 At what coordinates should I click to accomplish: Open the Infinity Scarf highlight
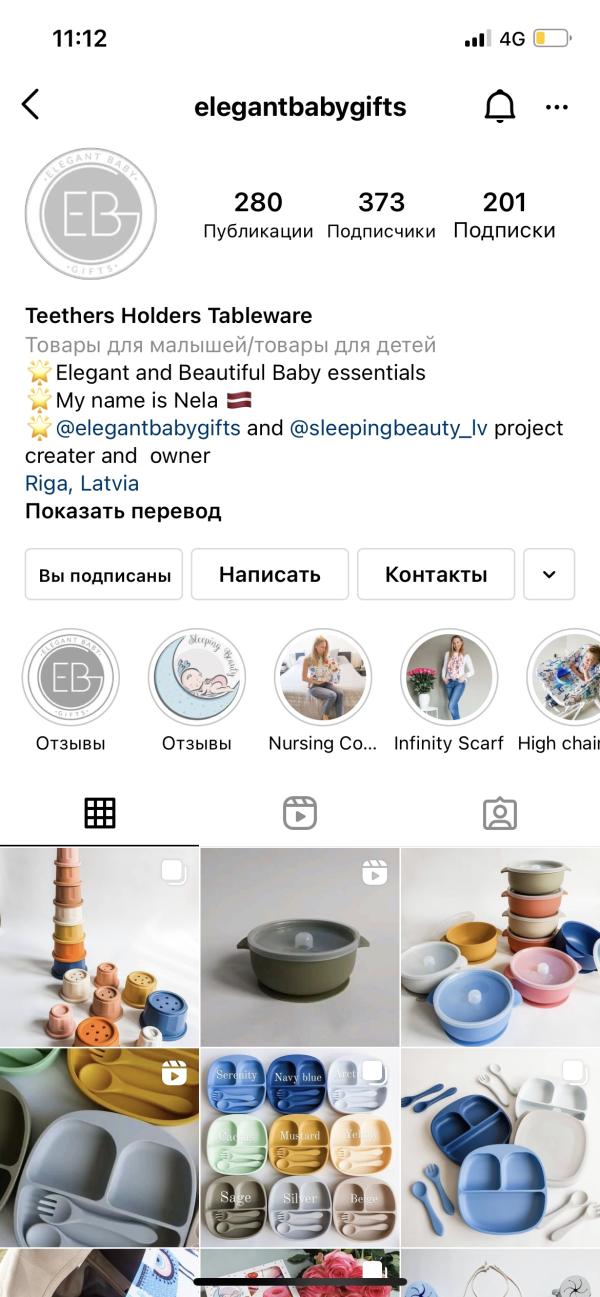(x=449, y=690)
